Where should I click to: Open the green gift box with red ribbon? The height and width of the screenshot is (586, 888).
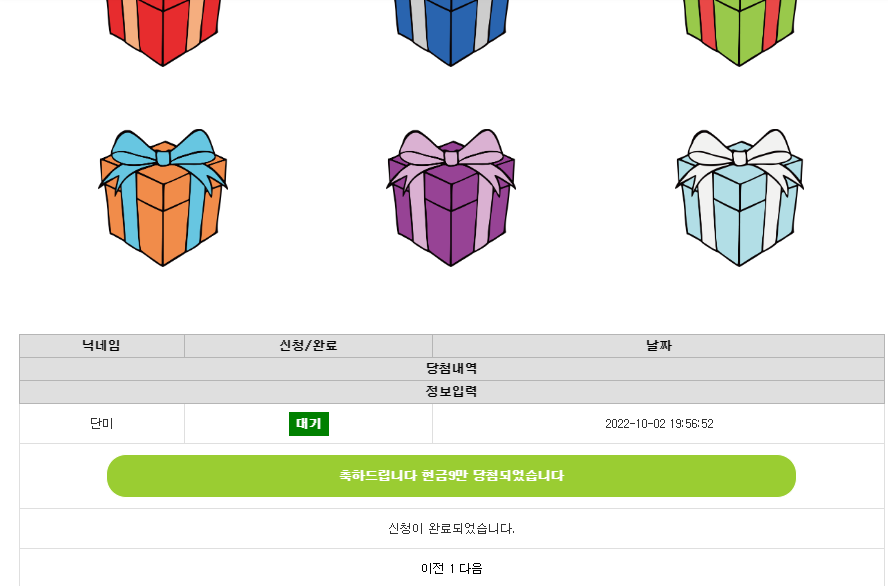click(x=740, y=32)
